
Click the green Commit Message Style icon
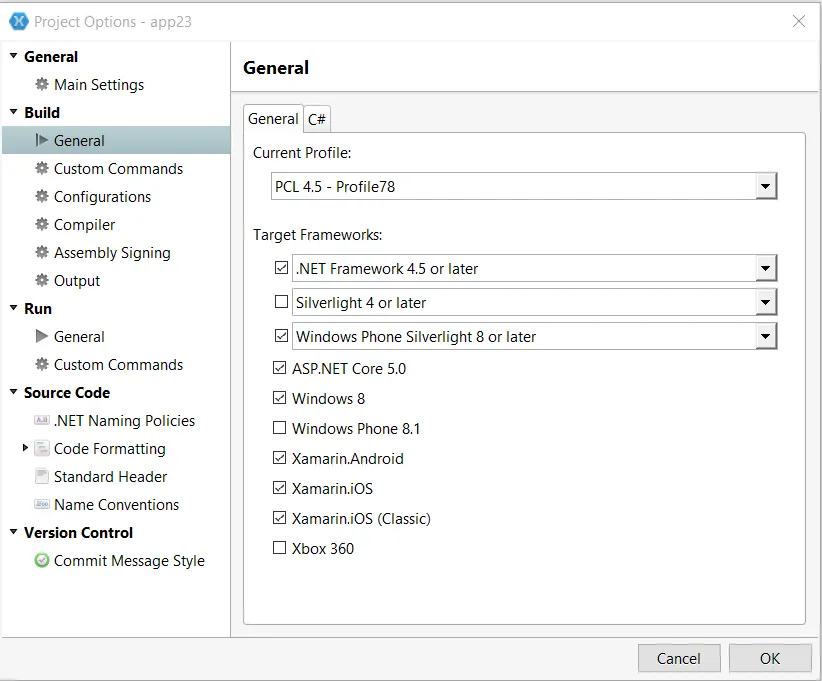click(x=42, y=561)
